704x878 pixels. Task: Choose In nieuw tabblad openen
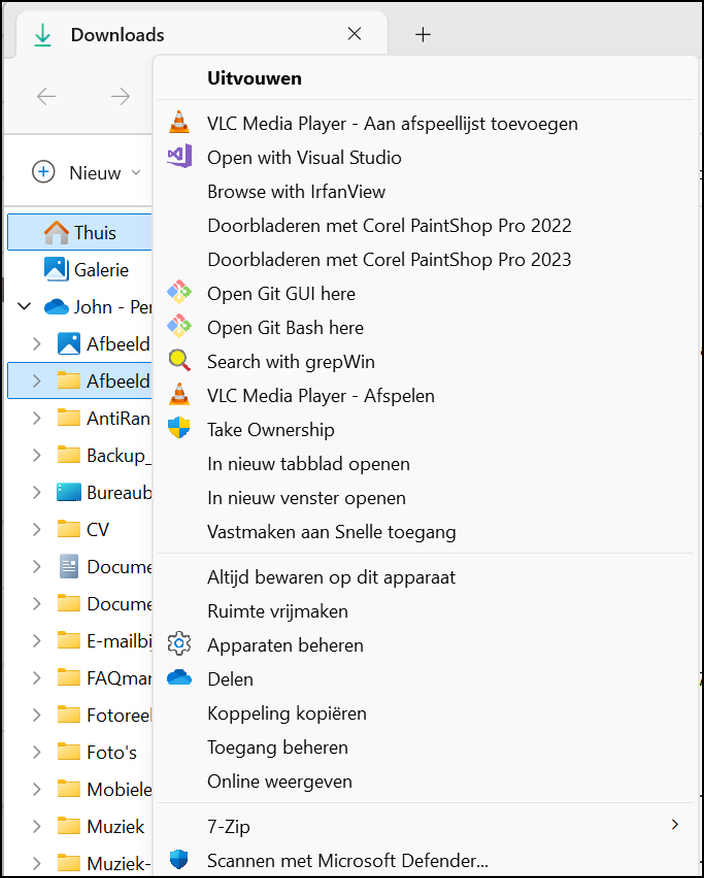coord(426,464)
